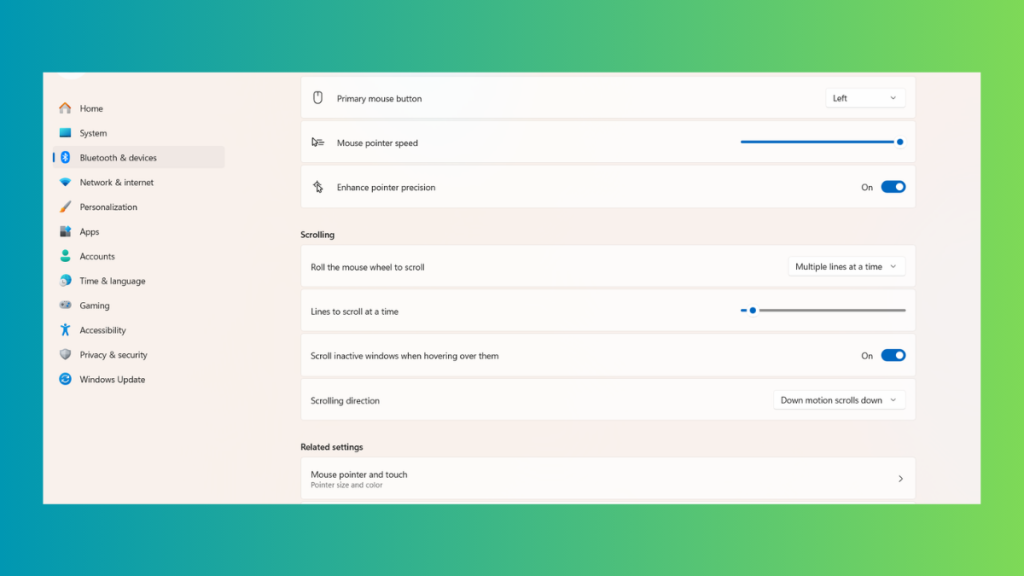Open Privacy & security settings
The width and height of the screenshot is (1024, 576).
138,355
